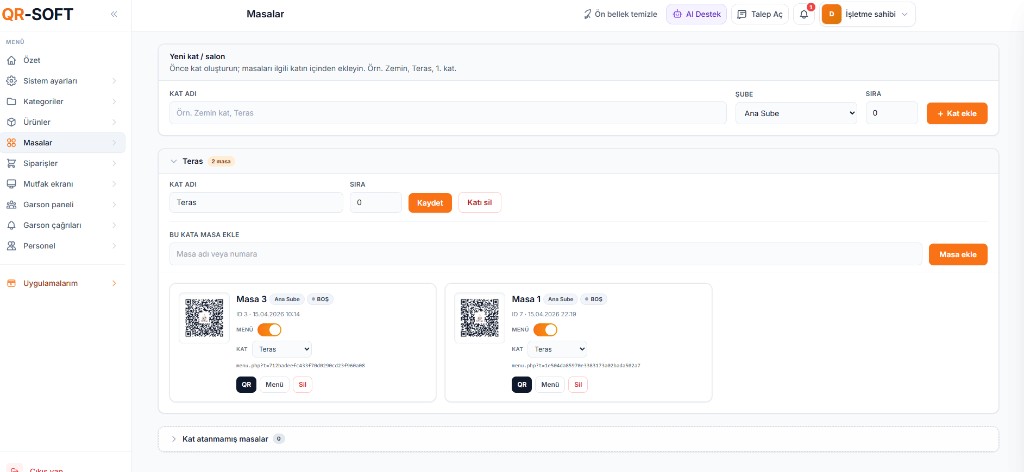Image resolution: width=1024 pixels, height=472 pixels.
Task: Open Sistem ayarları gear icon
Action: coord(11,81)
